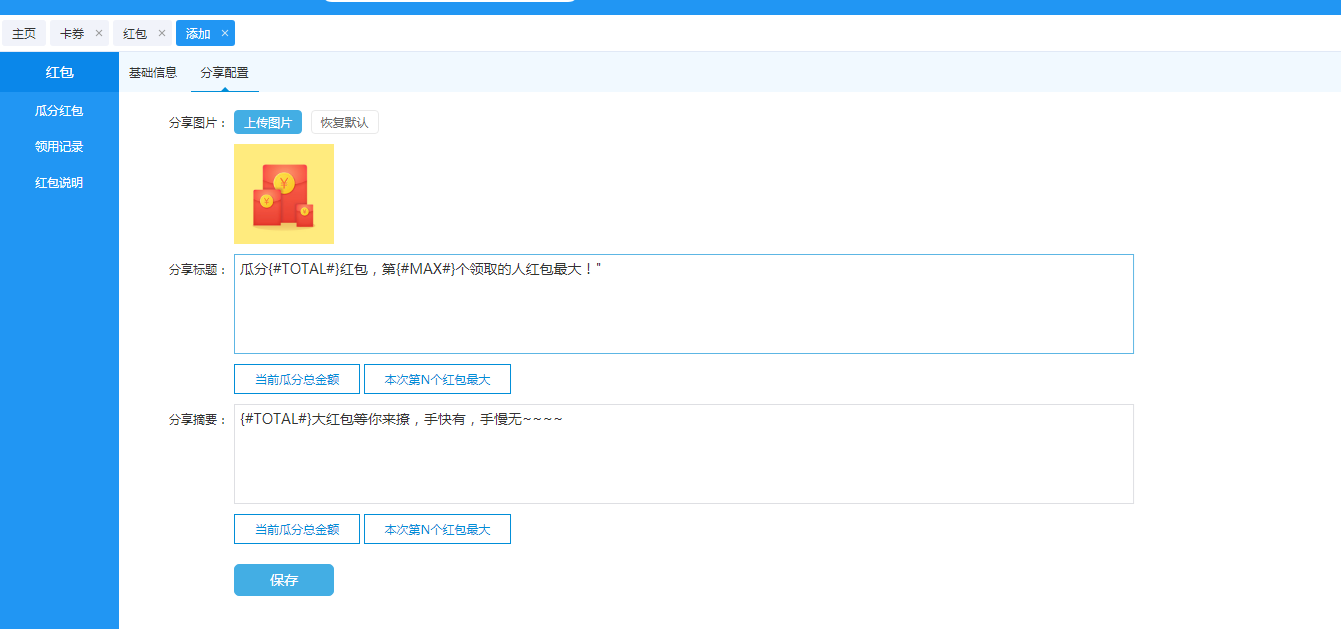Click the 上传图片 button
The width and height of the screenshot is (1341, 629).
(268, 122)
